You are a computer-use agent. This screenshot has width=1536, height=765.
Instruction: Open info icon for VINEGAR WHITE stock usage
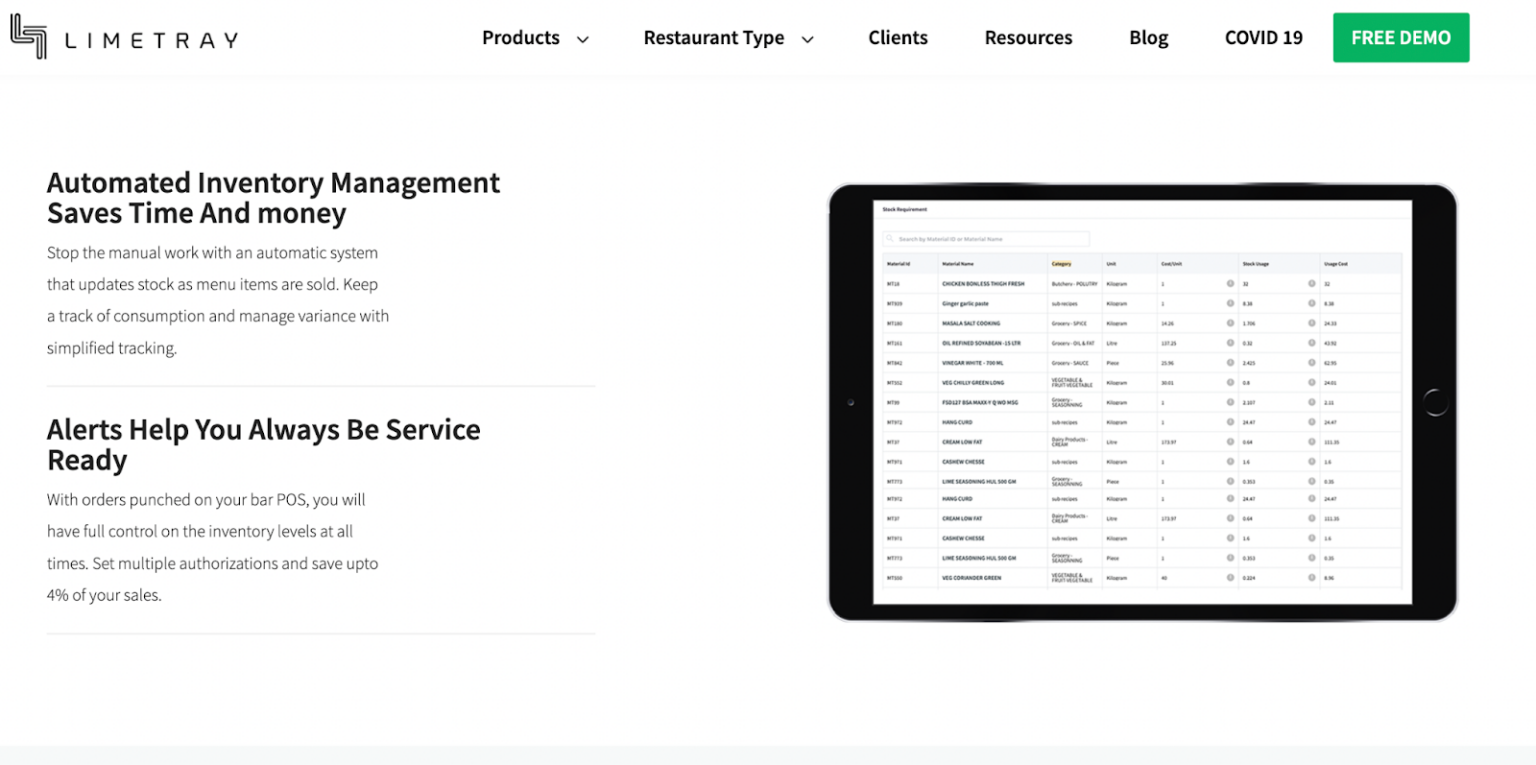[1311, 363]
